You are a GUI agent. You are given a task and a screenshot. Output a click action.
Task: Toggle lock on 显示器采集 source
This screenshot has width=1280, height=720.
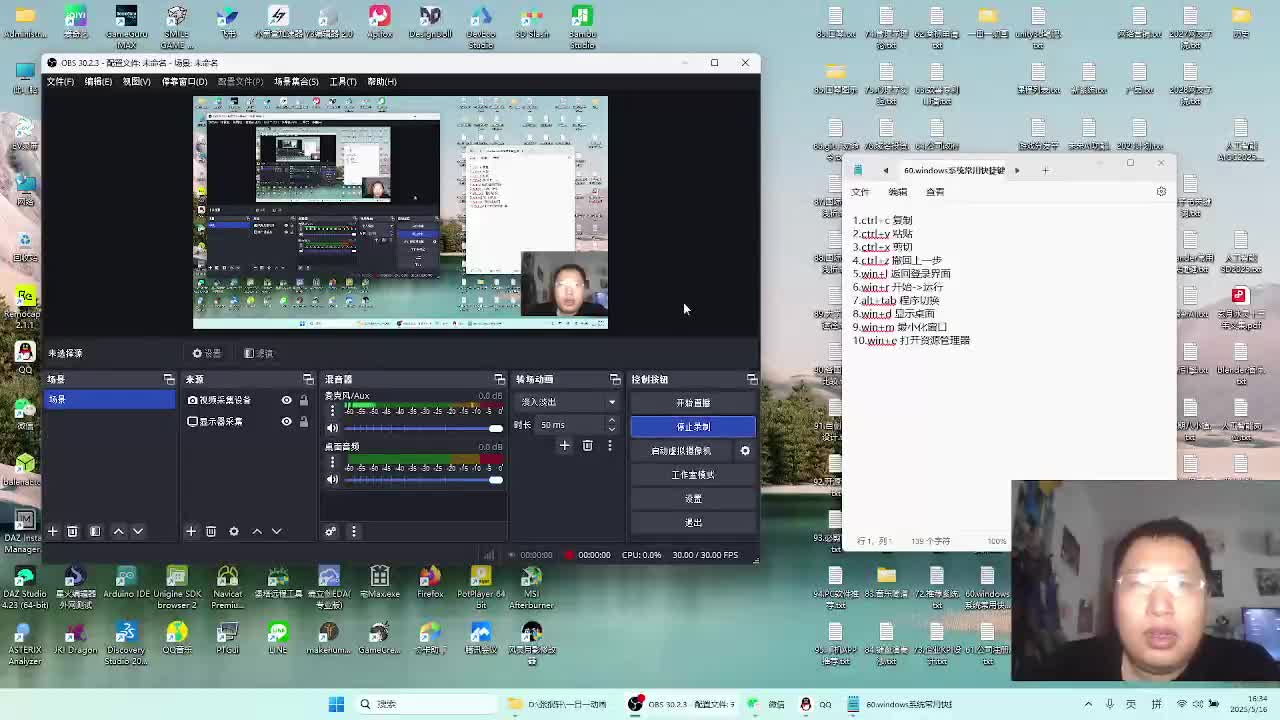click(x=304, y=421)
